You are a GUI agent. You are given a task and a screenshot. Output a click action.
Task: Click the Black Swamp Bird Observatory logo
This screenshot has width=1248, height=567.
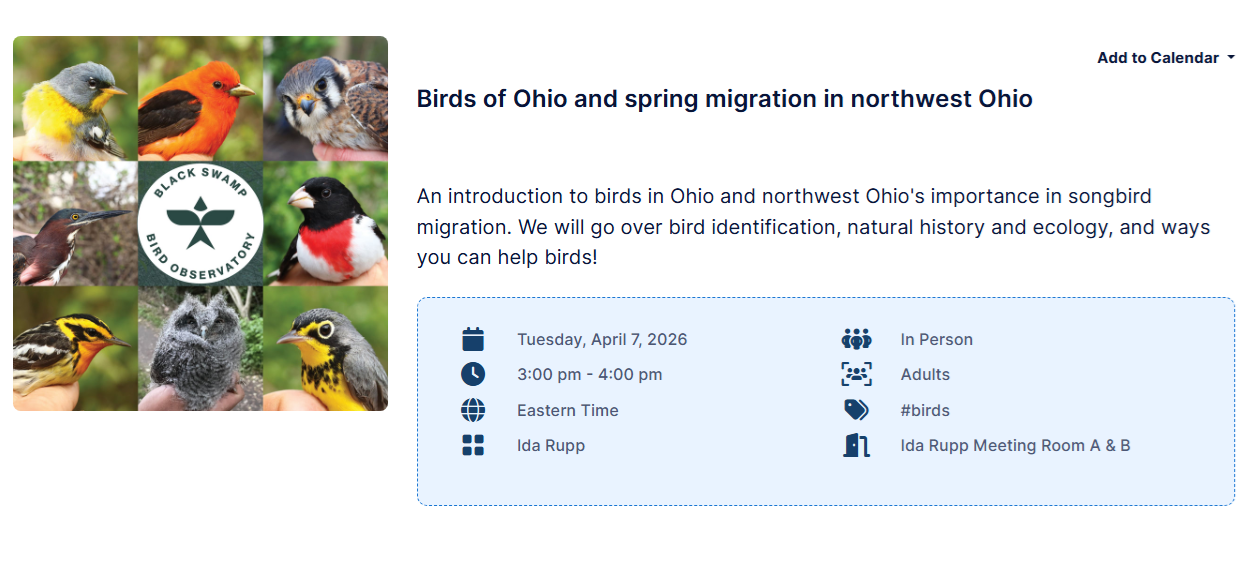(200, 223)
